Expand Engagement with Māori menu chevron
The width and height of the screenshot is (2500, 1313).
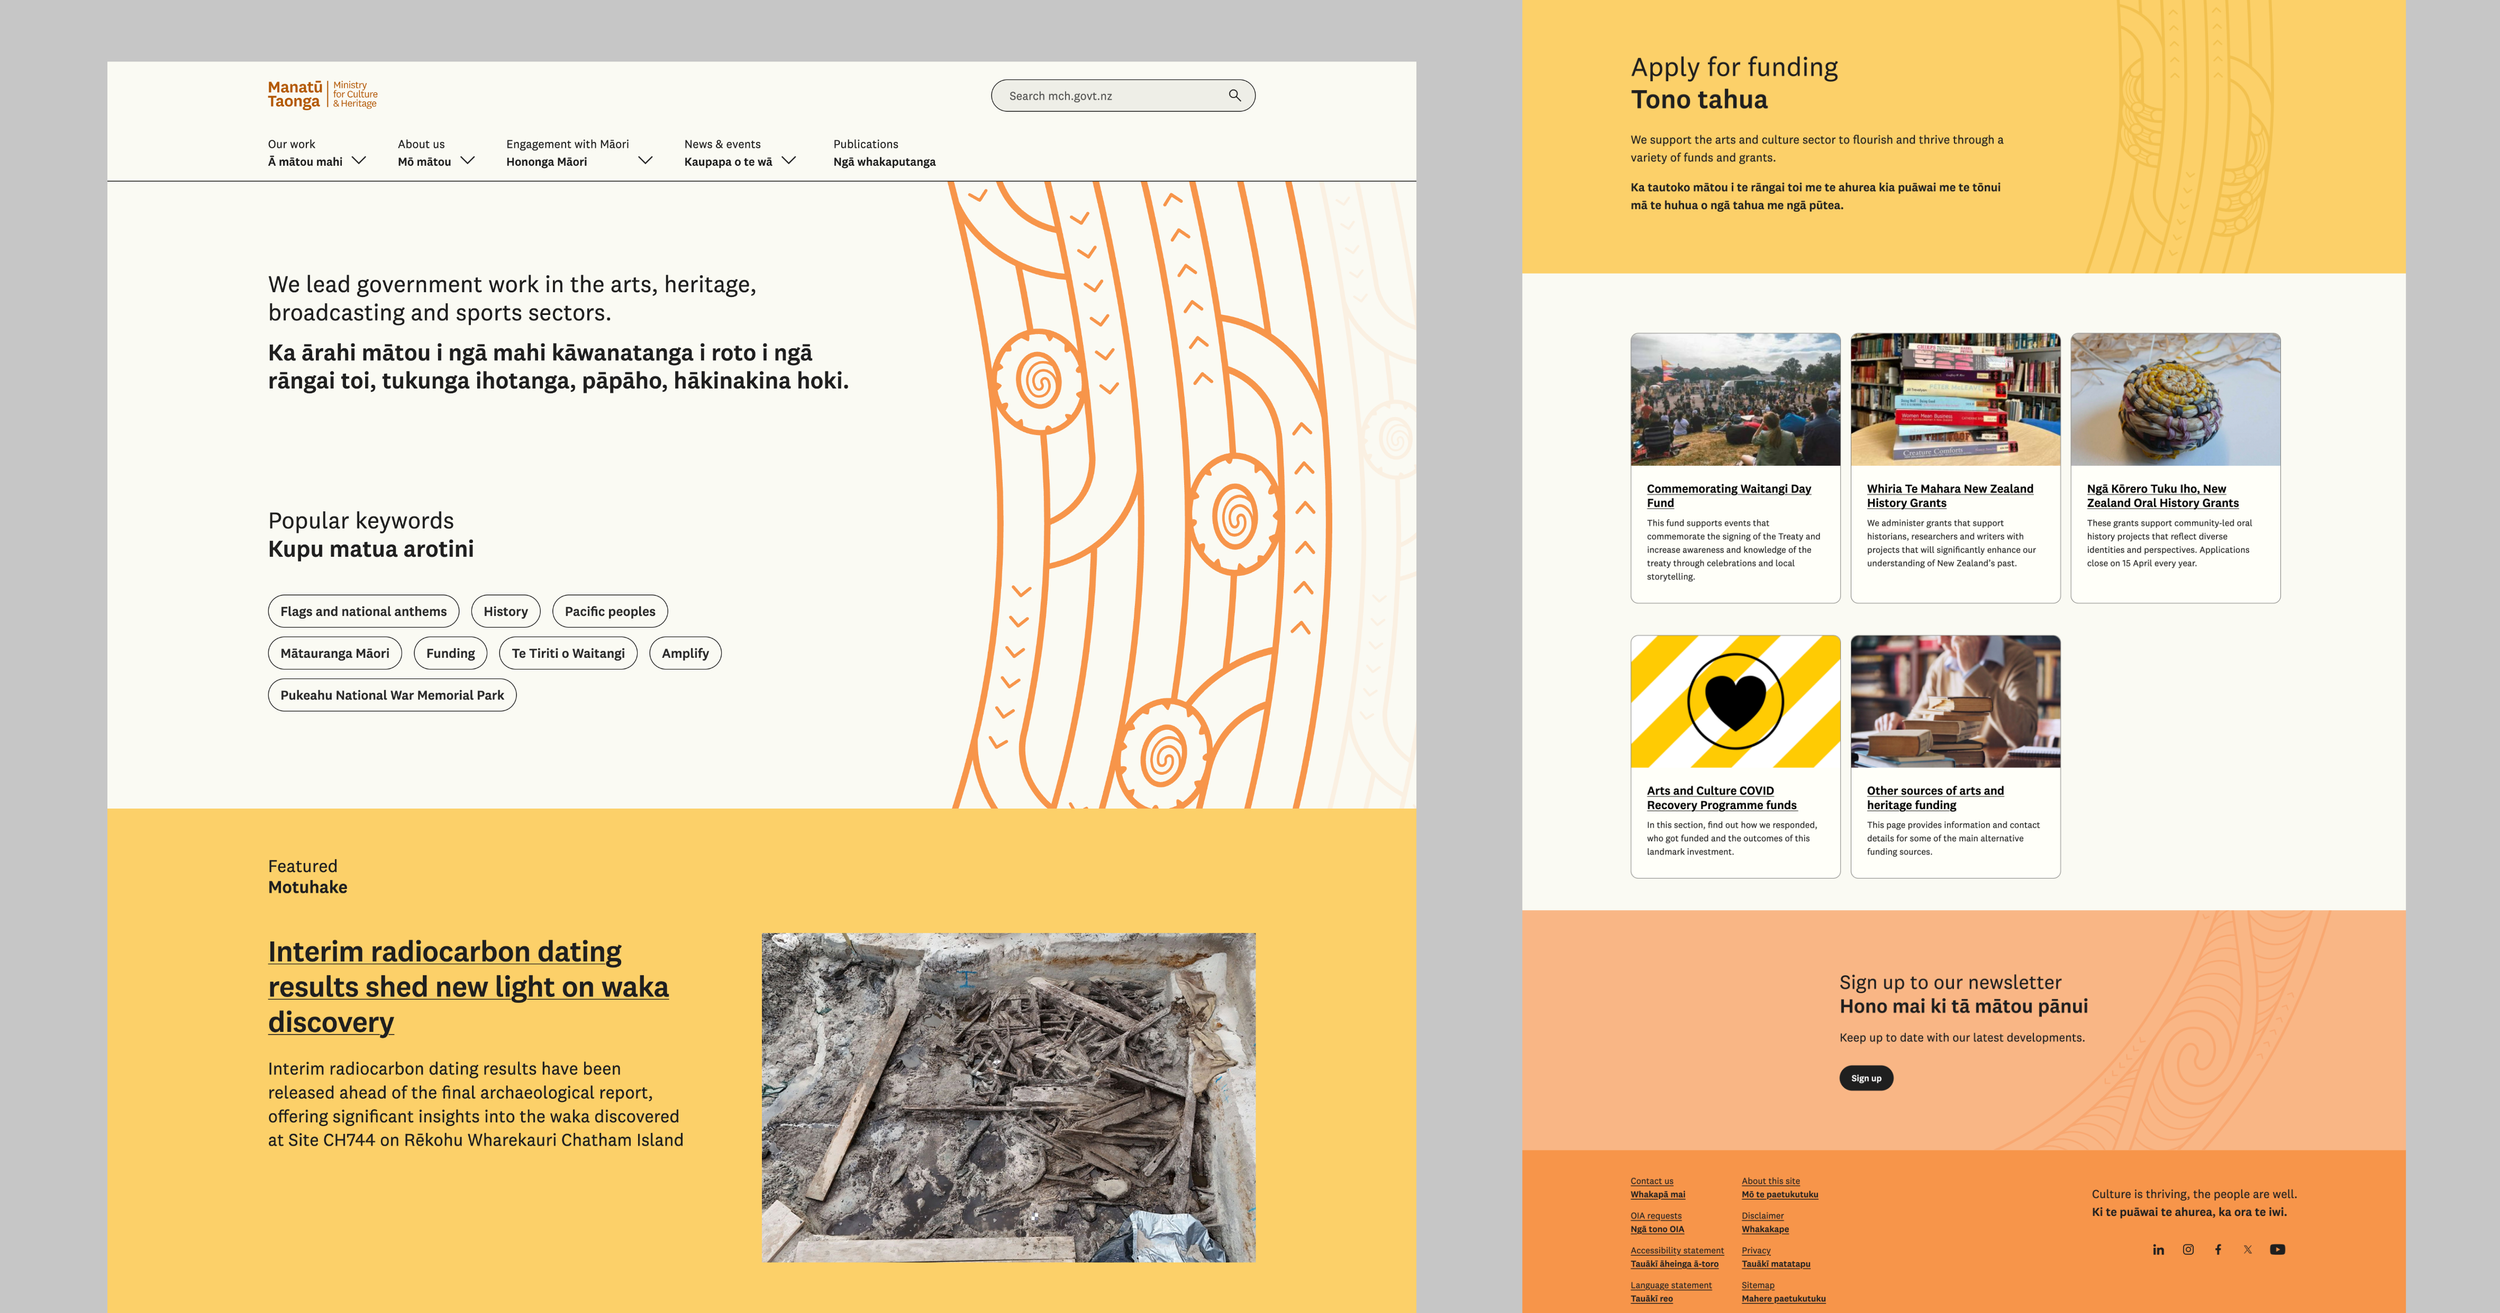645,160
